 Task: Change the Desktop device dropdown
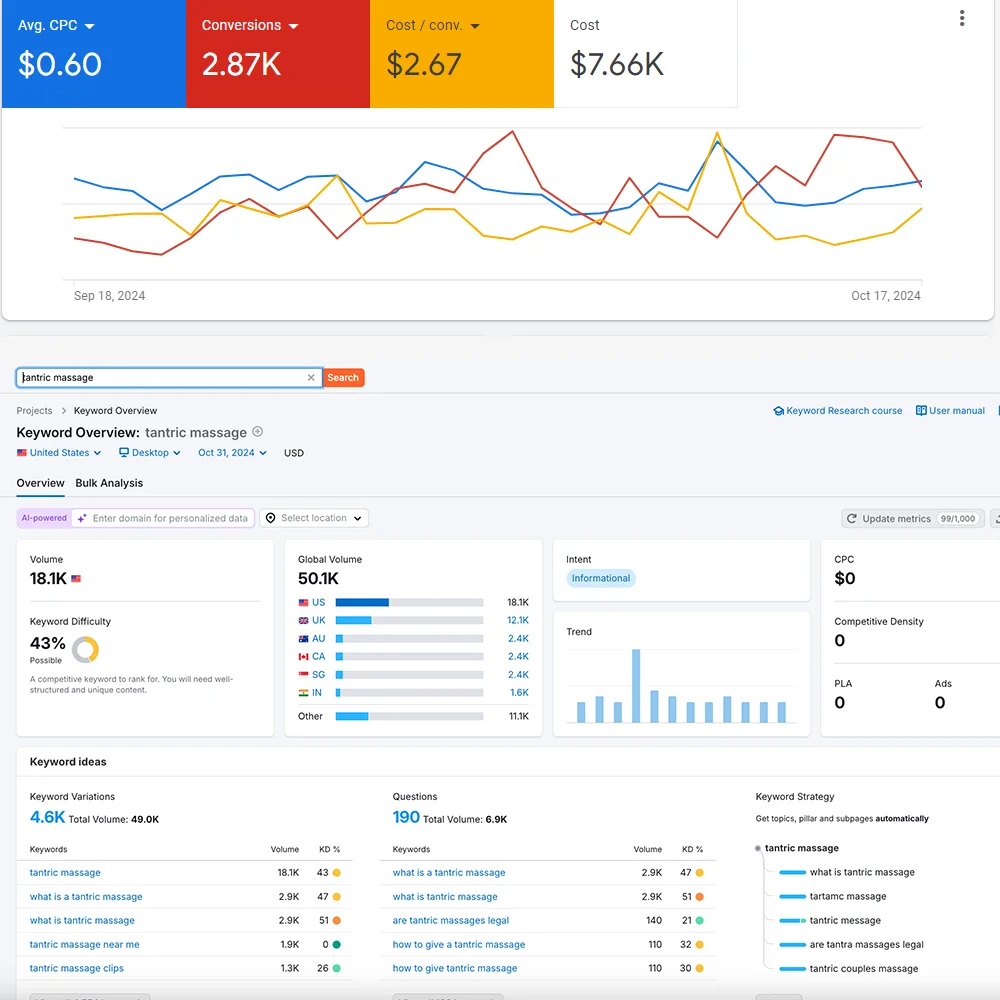click(149, 453)
